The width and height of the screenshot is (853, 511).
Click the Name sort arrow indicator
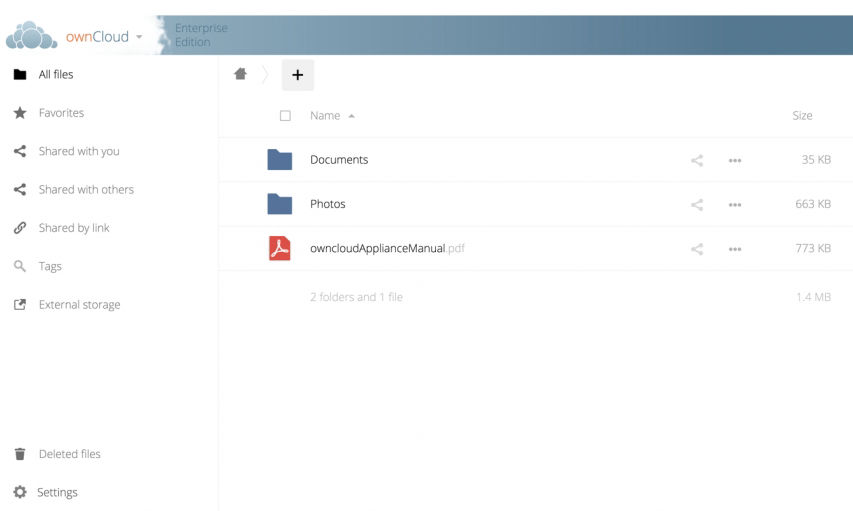point(351,116)
